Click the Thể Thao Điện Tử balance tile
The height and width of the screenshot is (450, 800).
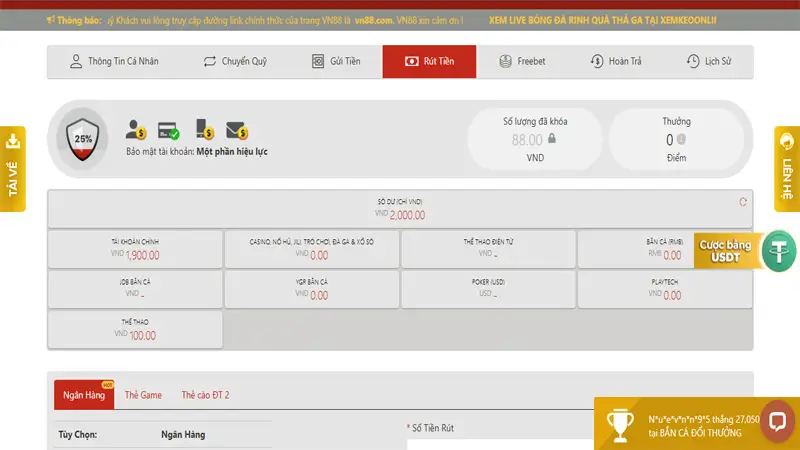point(488,249)
